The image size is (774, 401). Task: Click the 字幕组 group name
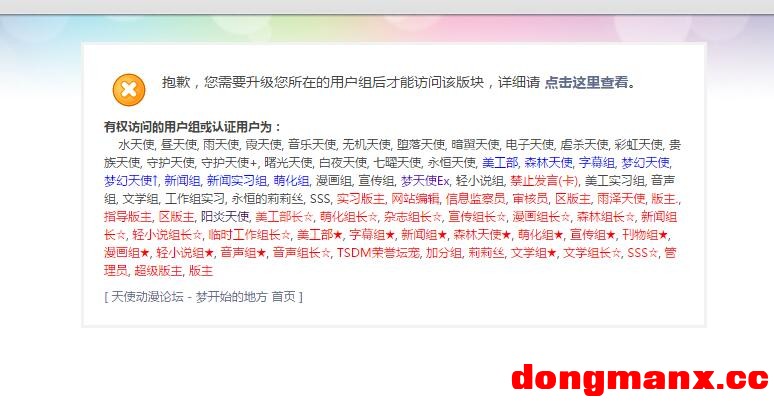coord(596,162)
